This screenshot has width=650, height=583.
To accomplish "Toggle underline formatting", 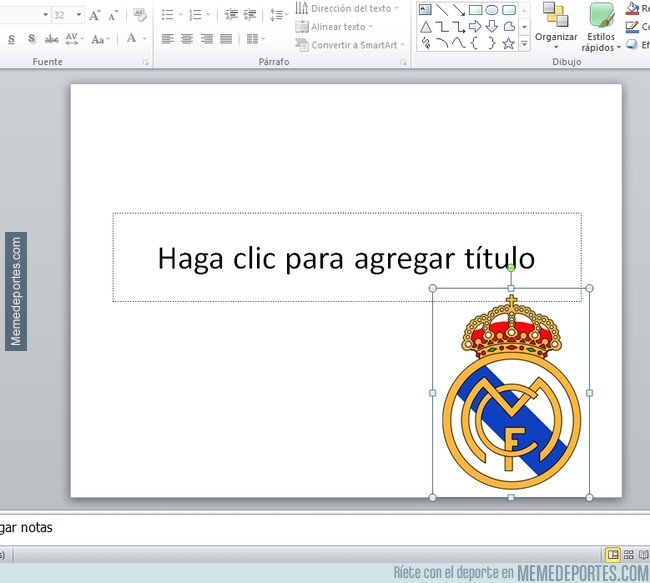I will pyautogui.click(x=12, y=39).
